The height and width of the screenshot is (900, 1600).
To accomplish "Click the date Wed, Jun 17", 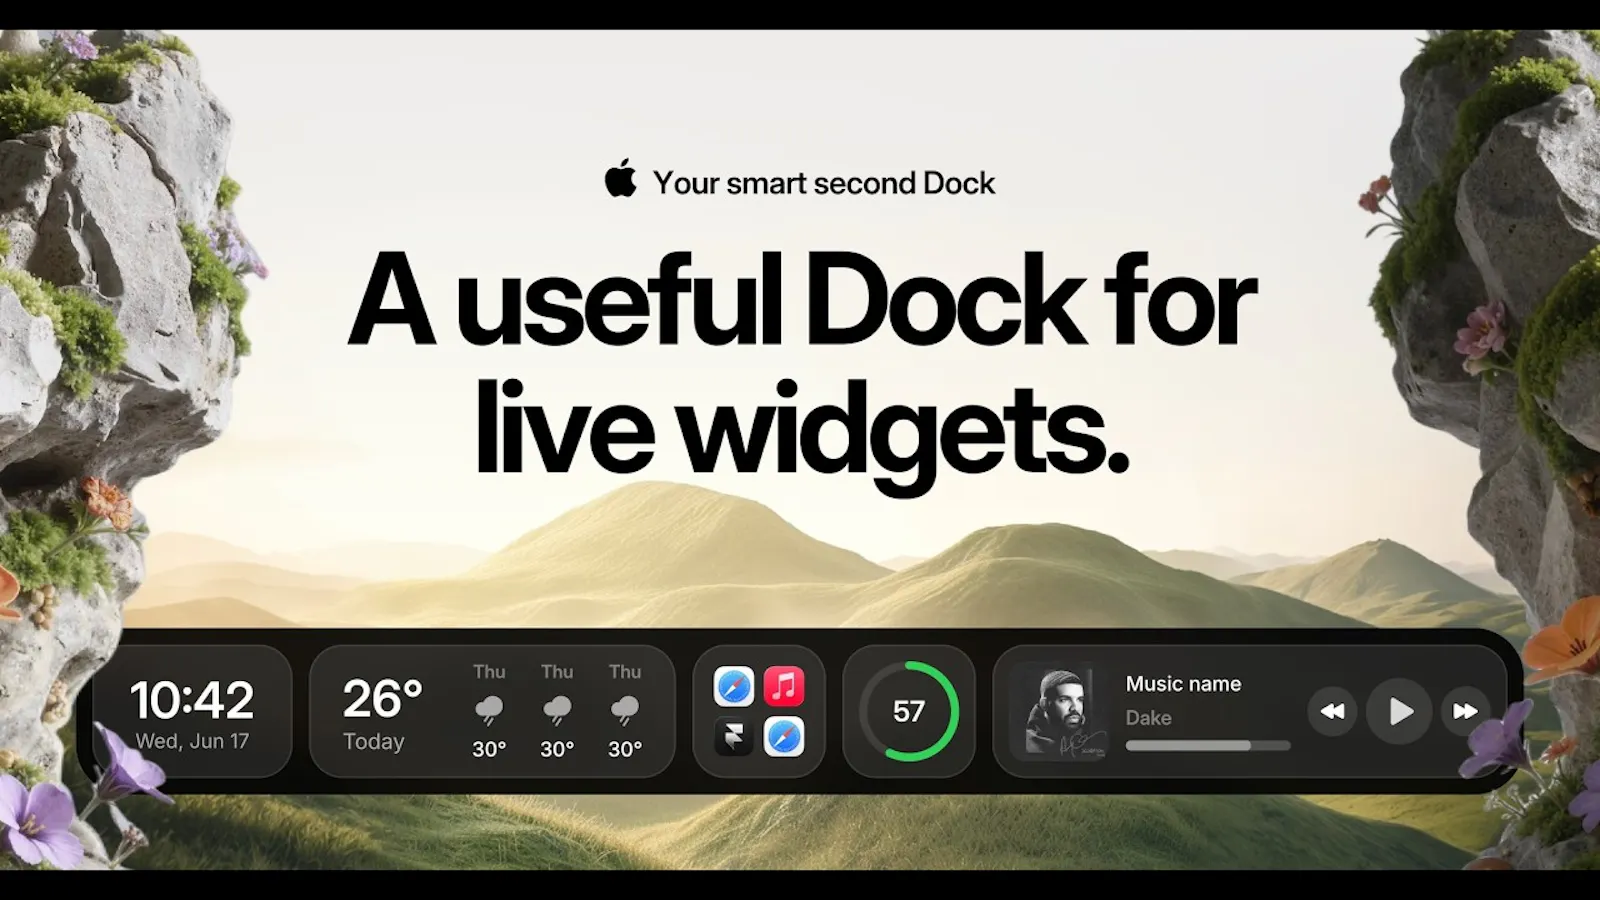I will [x=192, y=742].
